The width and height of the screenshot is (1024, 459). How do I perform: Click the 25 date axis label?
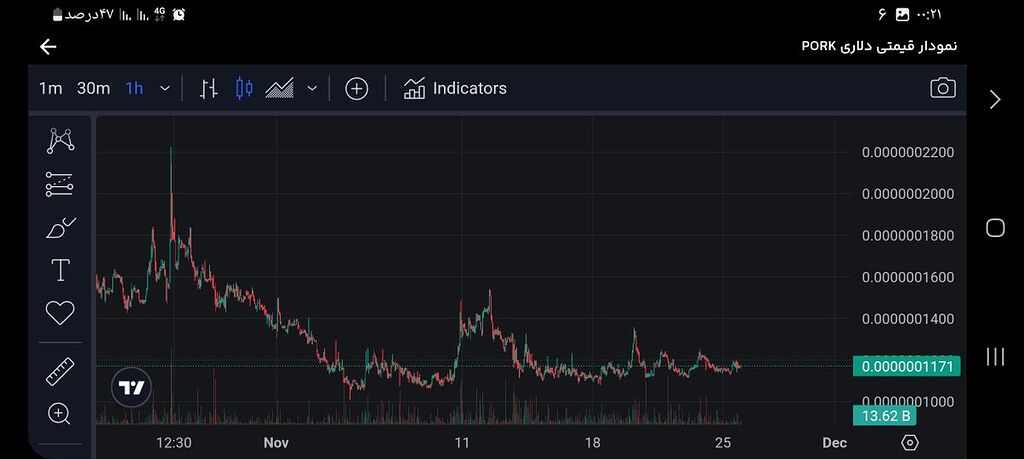pos(723,443)
